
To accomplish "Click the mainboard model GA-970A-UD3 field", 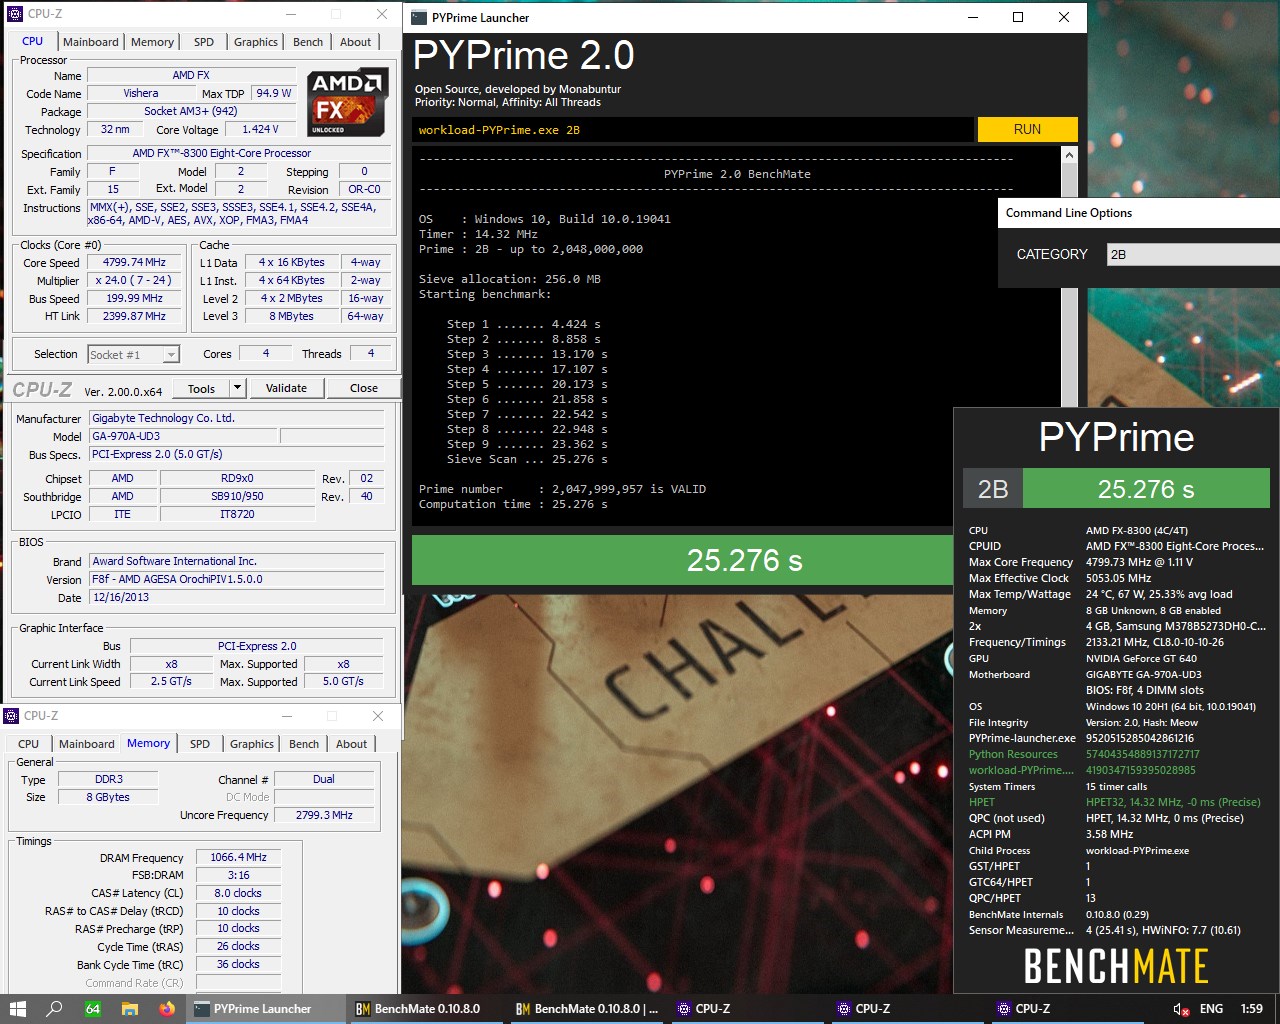I will (x=183, y=436).
